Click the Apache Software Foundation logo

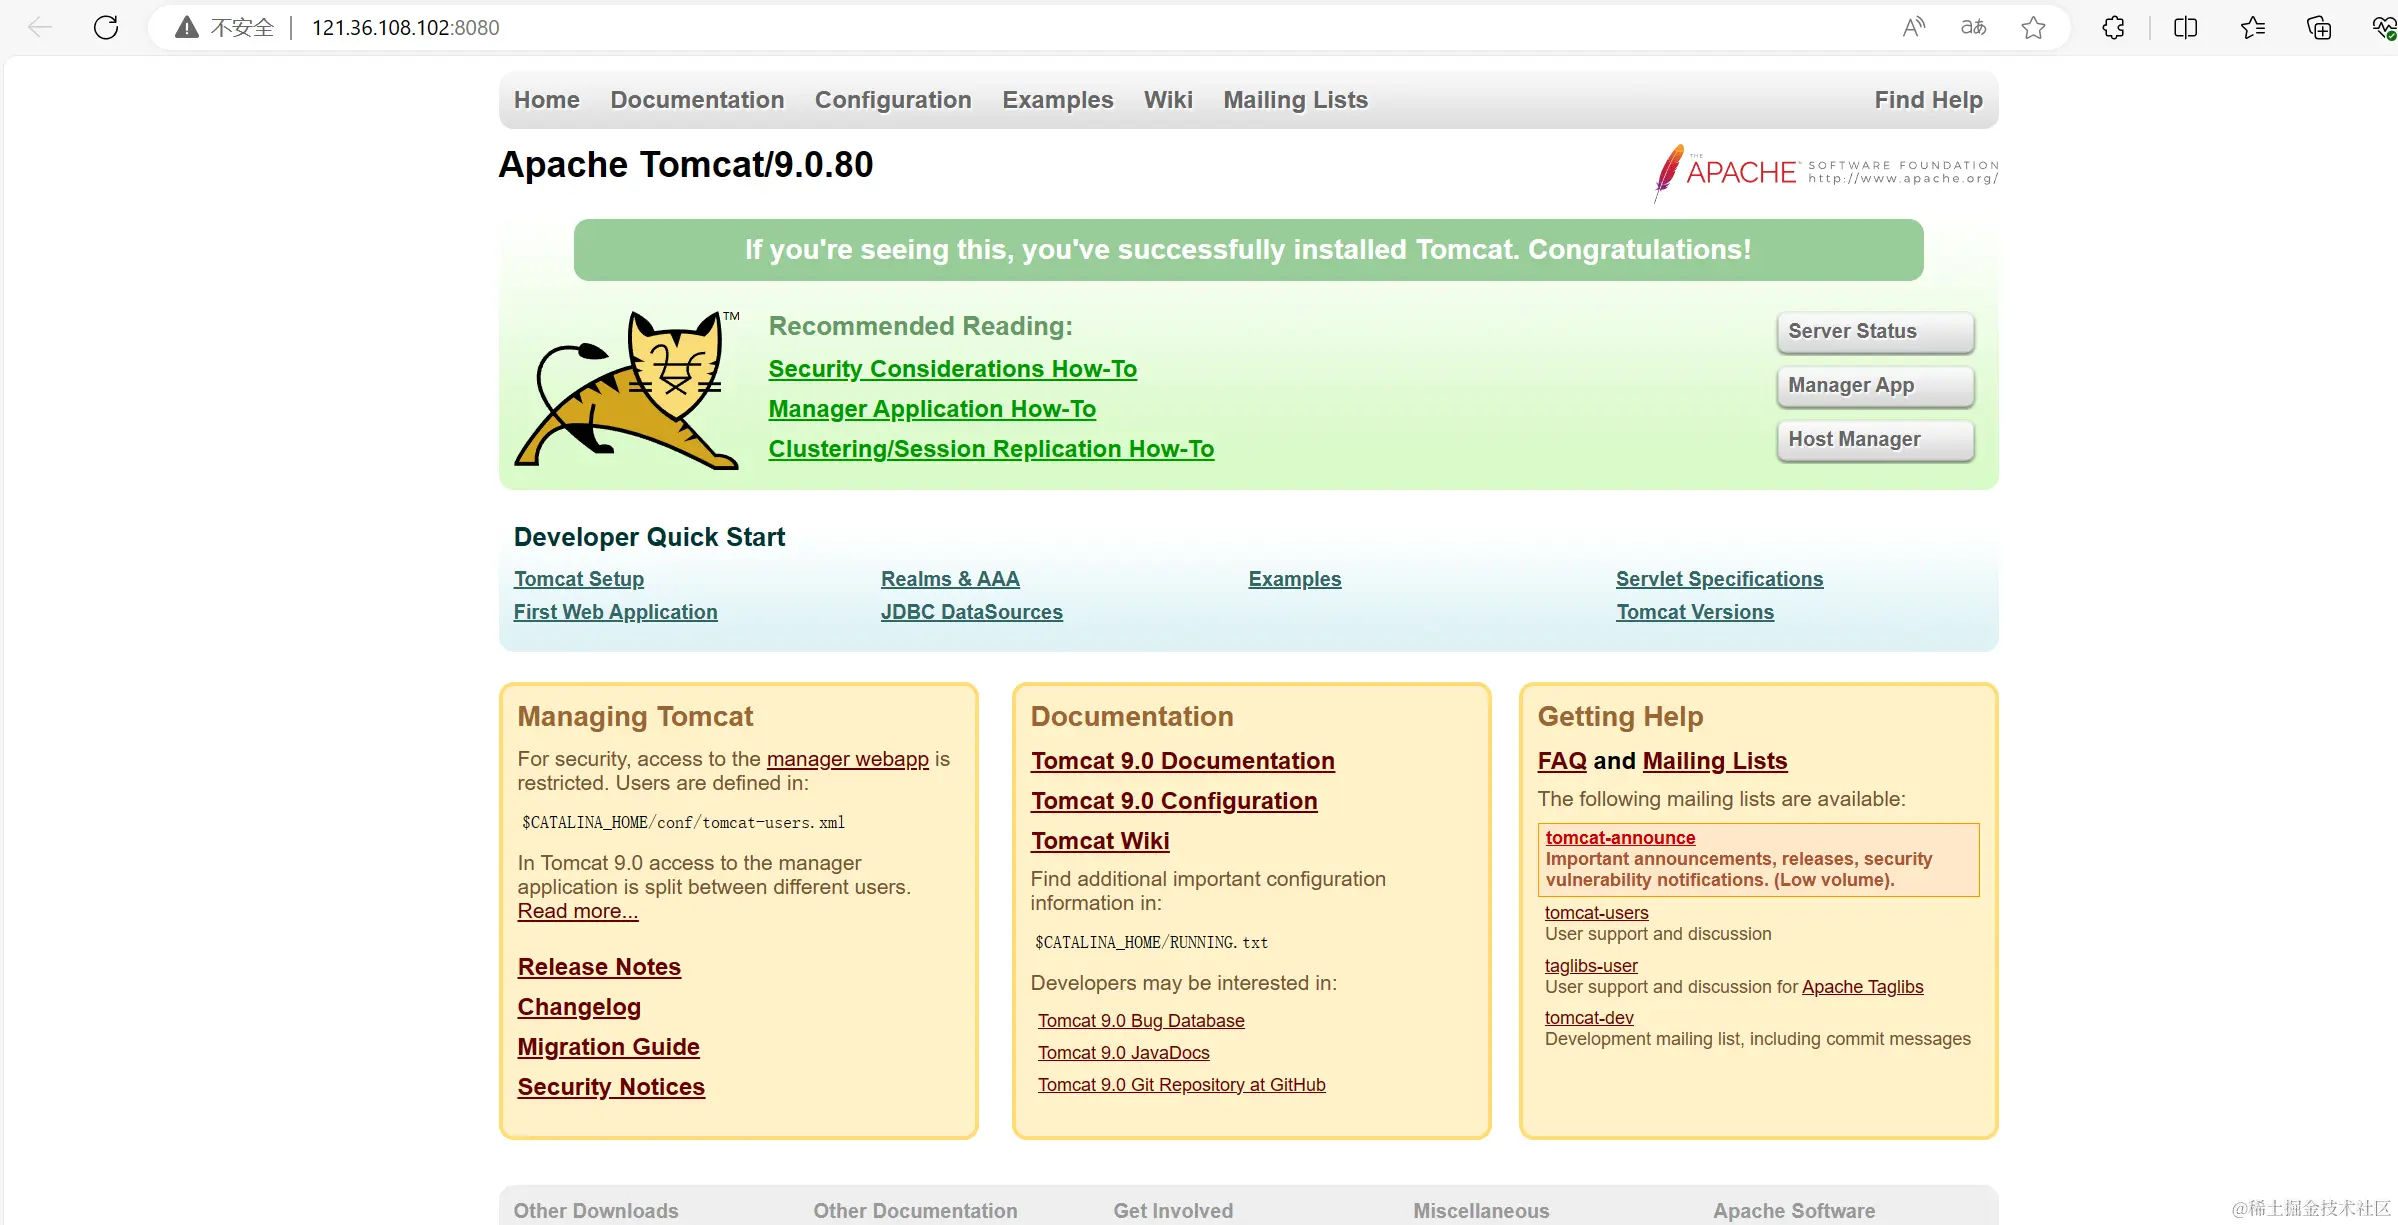tap(1826, 172)
